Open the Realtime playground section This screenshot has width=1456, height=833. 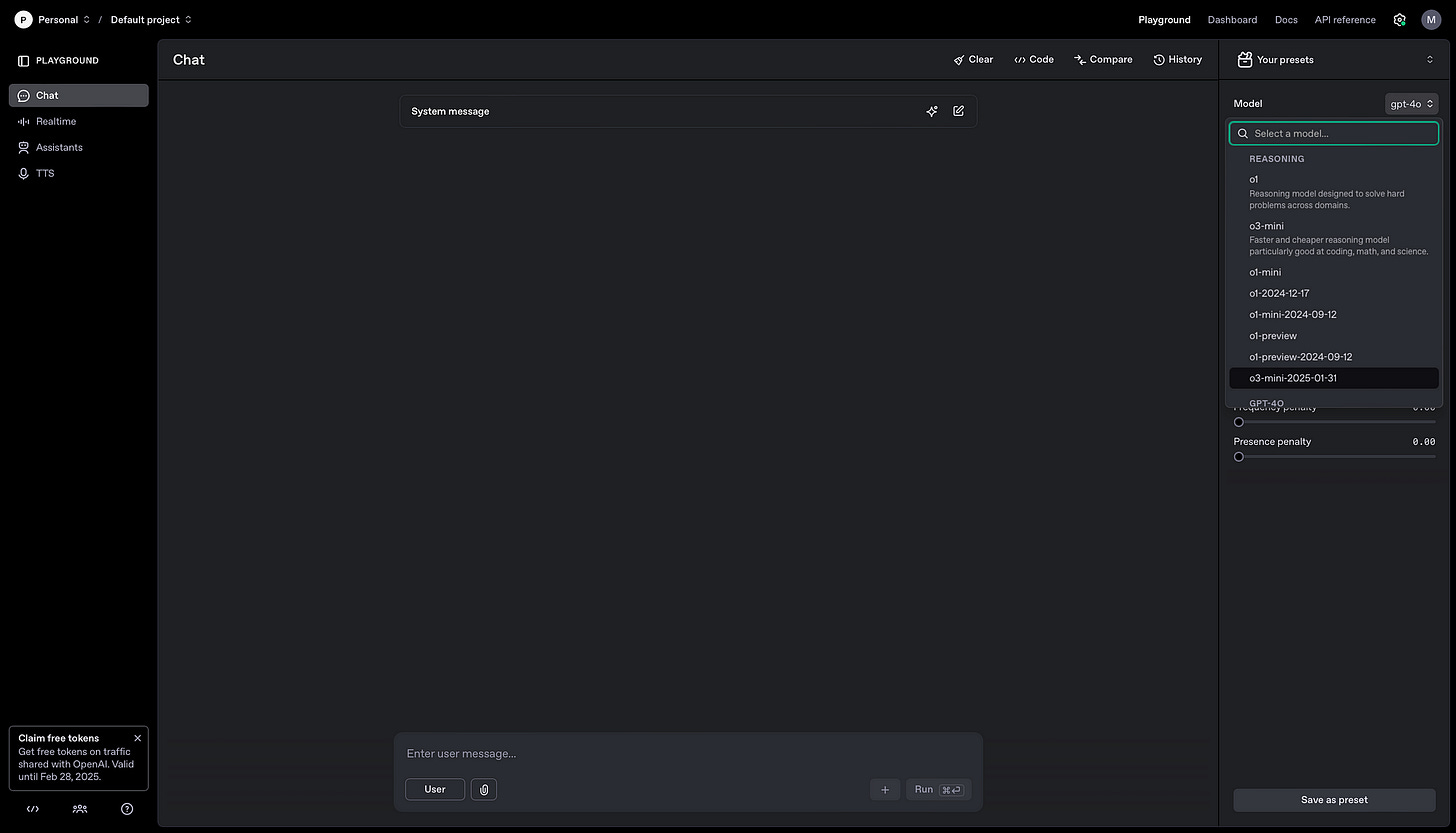[x=78, y=121]
